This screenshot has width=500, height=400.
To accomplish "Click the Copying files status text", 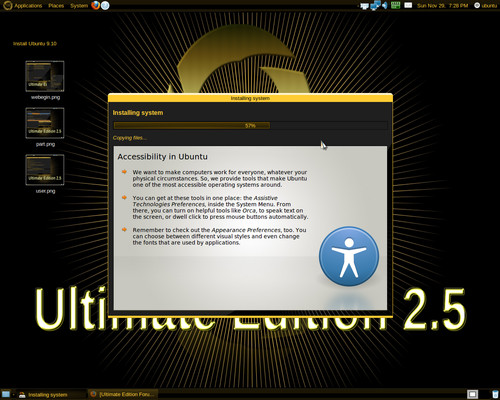I will [129, 138].
